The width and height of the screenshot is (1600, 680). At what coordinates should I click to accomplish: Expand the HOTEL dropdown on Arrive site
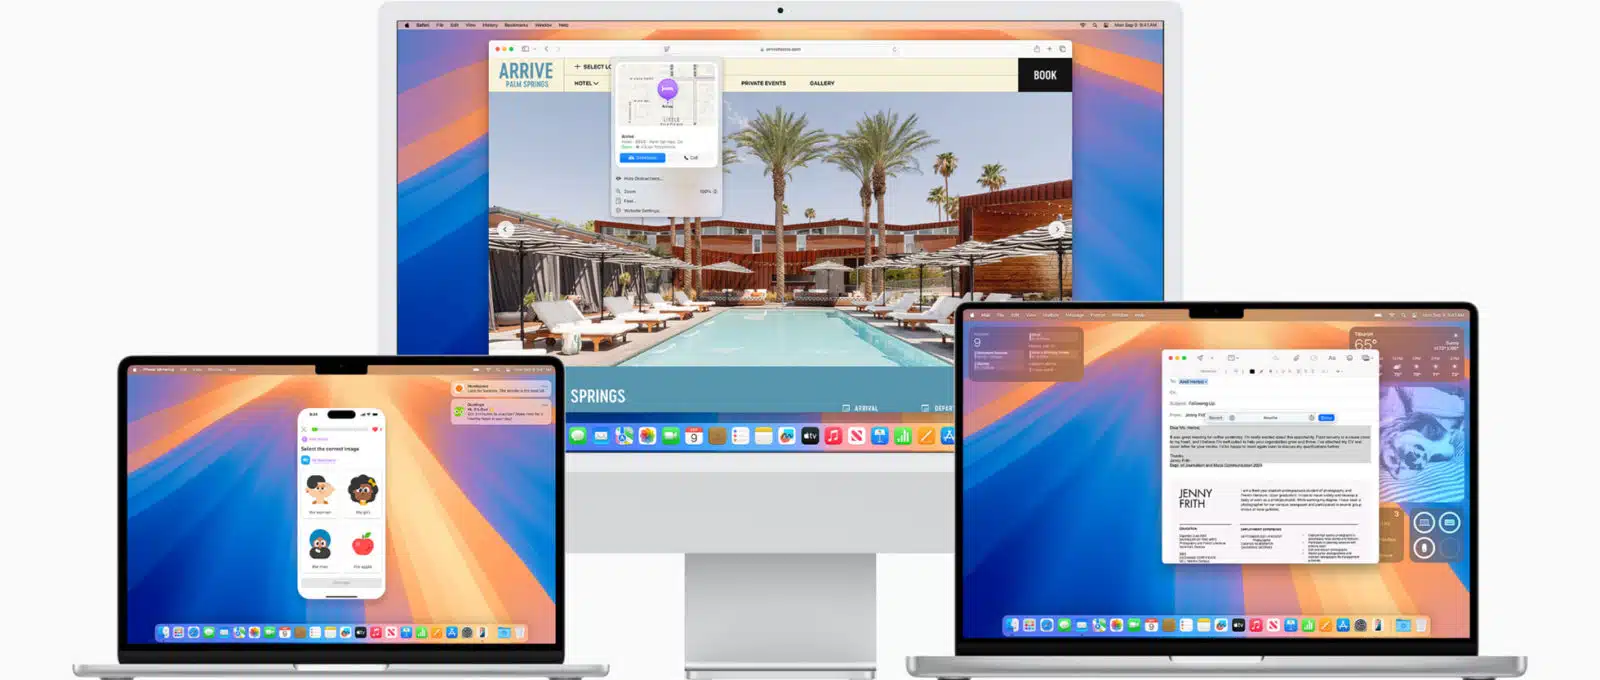click(587, 83)
